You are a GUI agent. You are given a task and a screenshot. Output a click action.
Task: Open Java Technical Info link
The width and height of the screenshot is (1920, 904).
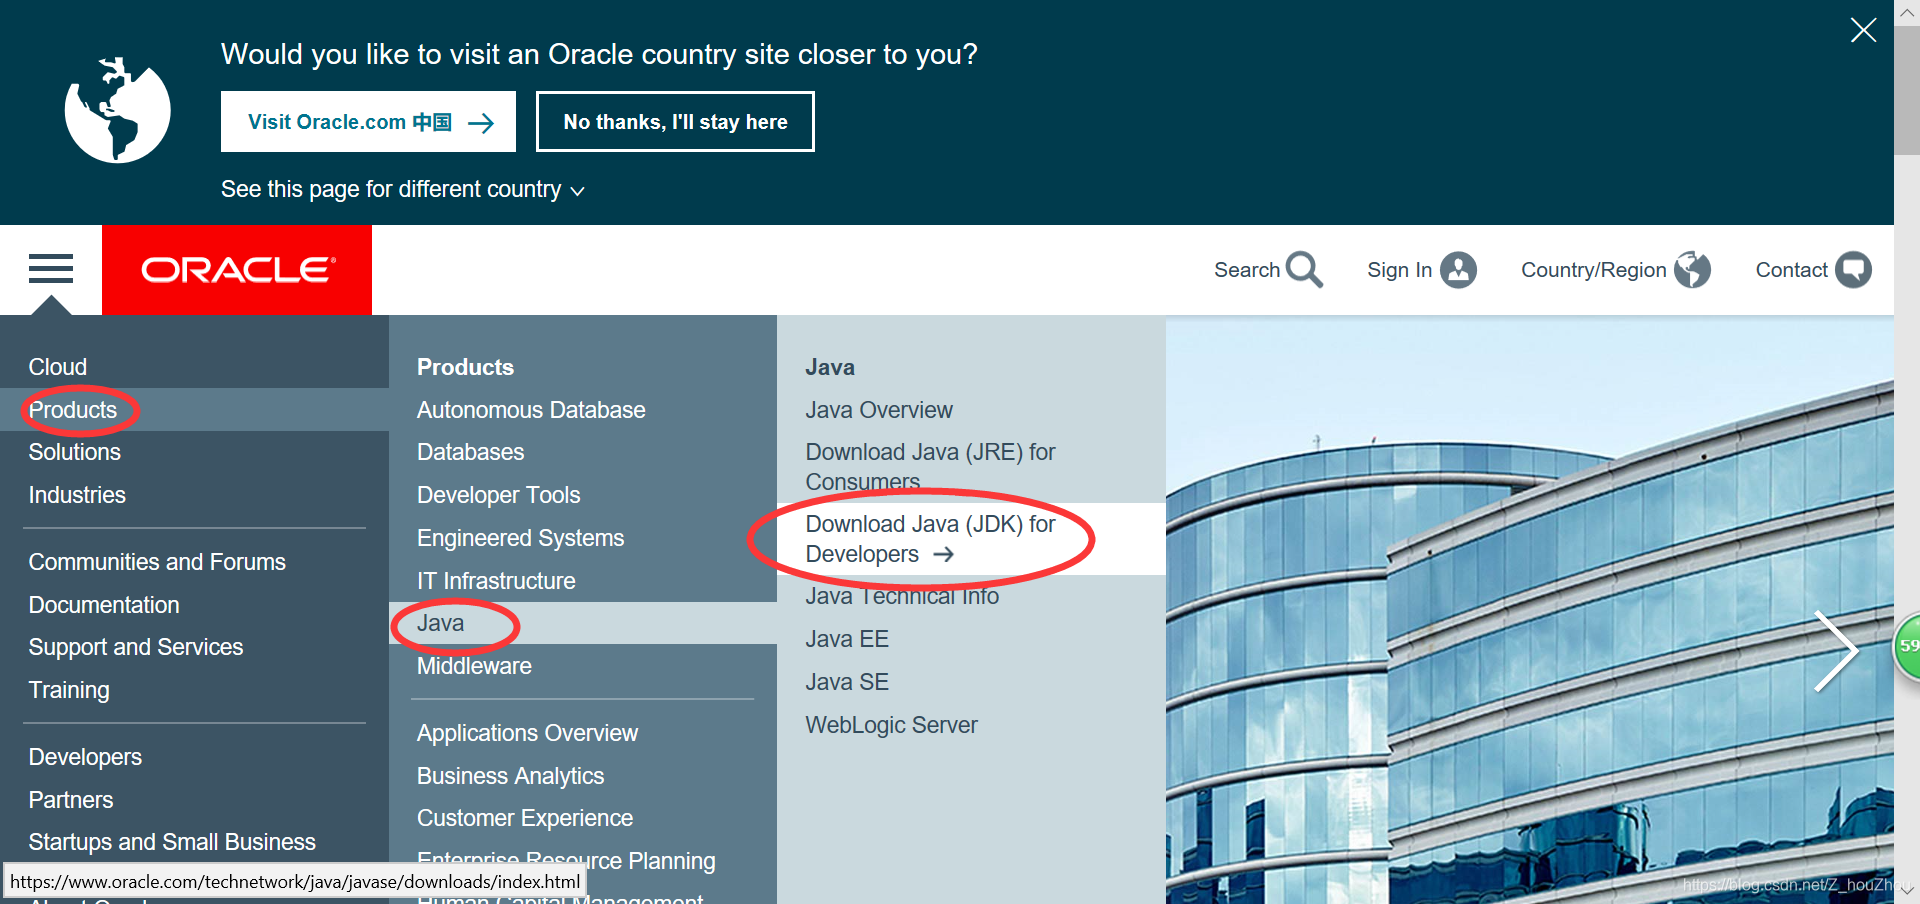tap(902, 596)
